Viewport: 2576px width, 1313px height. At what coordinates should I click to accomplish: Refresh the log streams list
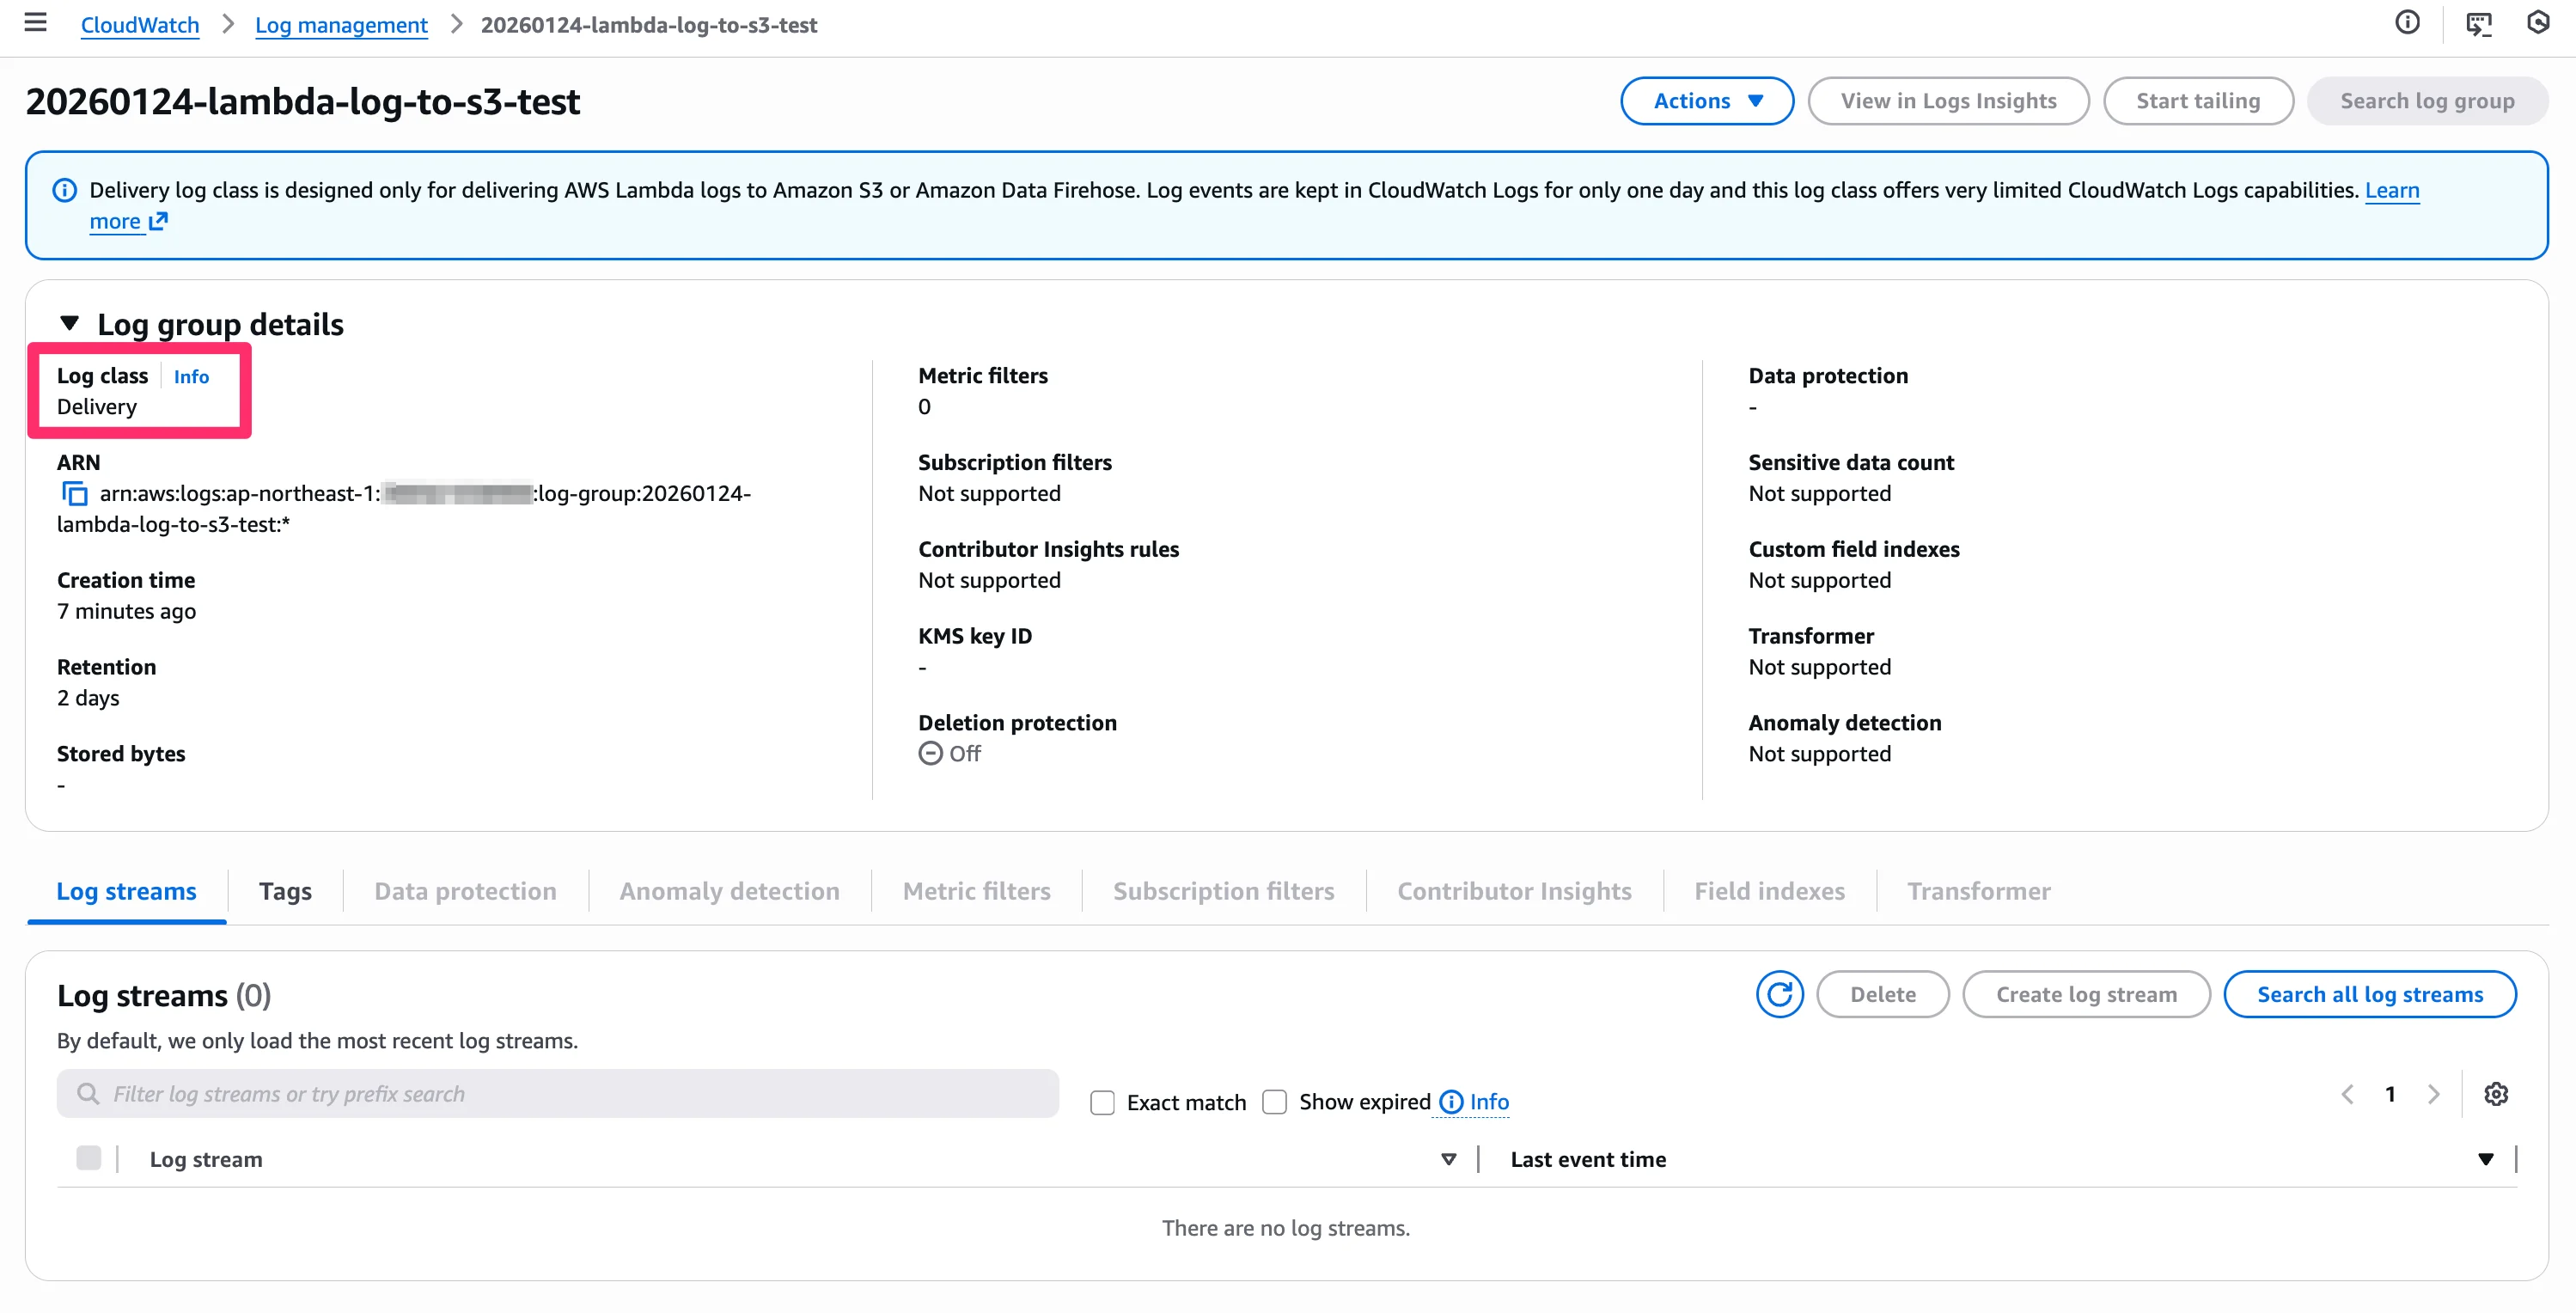[x=1779, y=994]
